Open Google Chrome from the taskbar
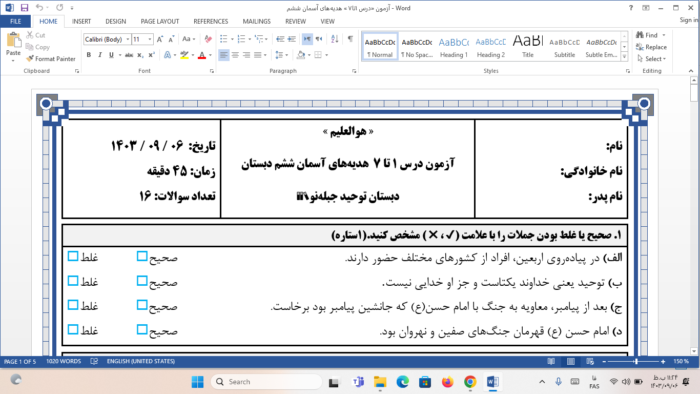 [470, 382]
